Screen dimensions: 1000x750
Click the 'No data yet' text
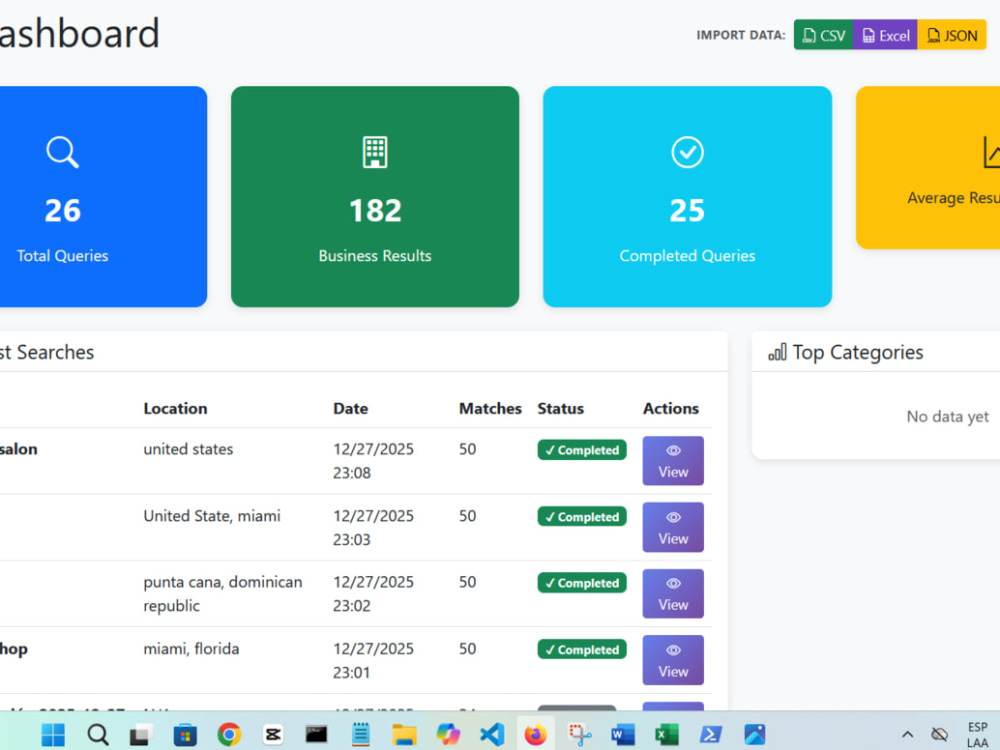click(948, 416)
